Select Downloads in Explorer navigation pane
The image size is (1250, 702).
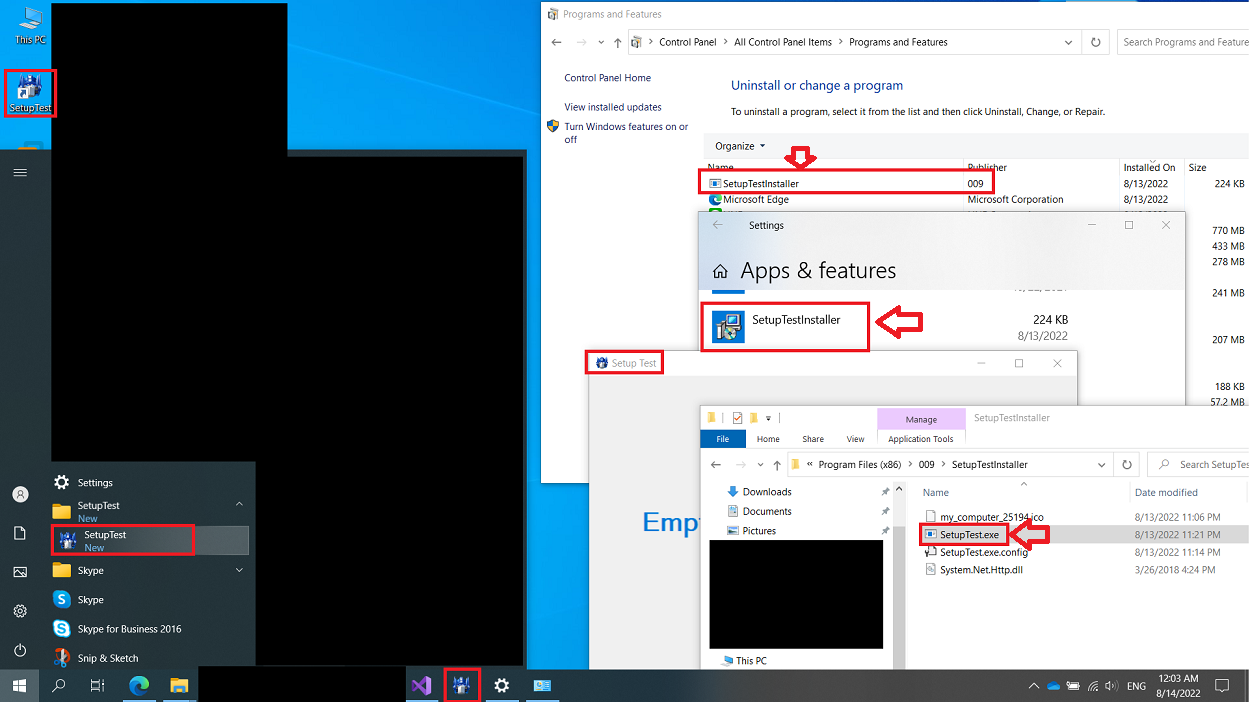point(767,492)
